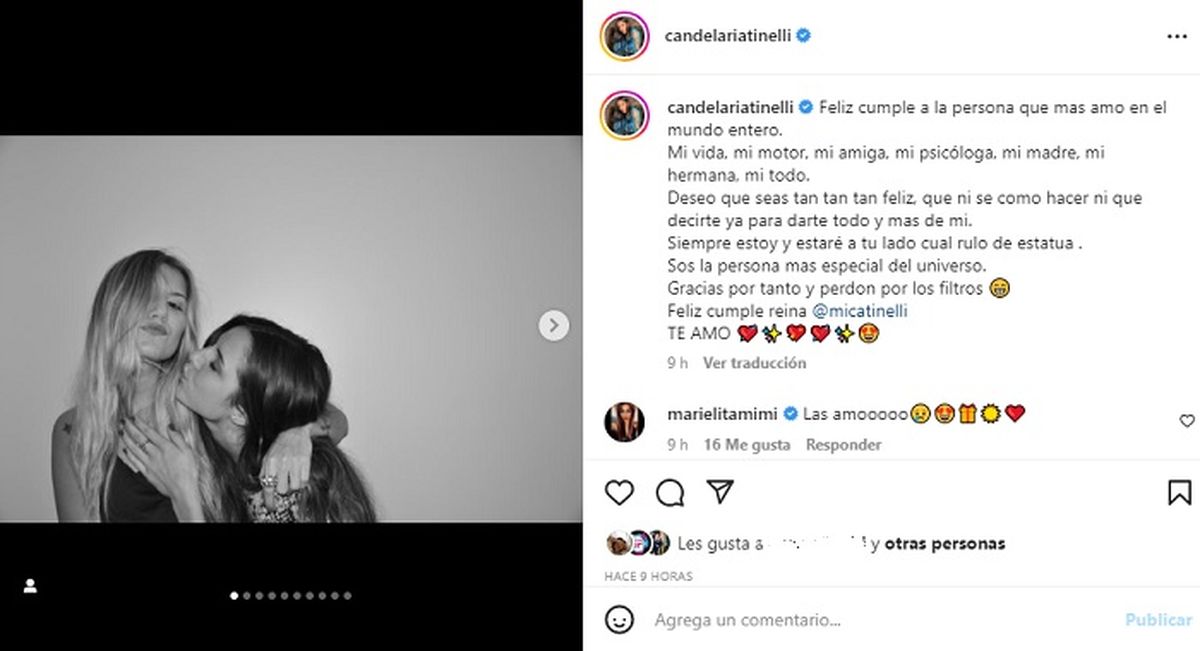Click Ver traducción under the caption

click(x=754, y=363)
